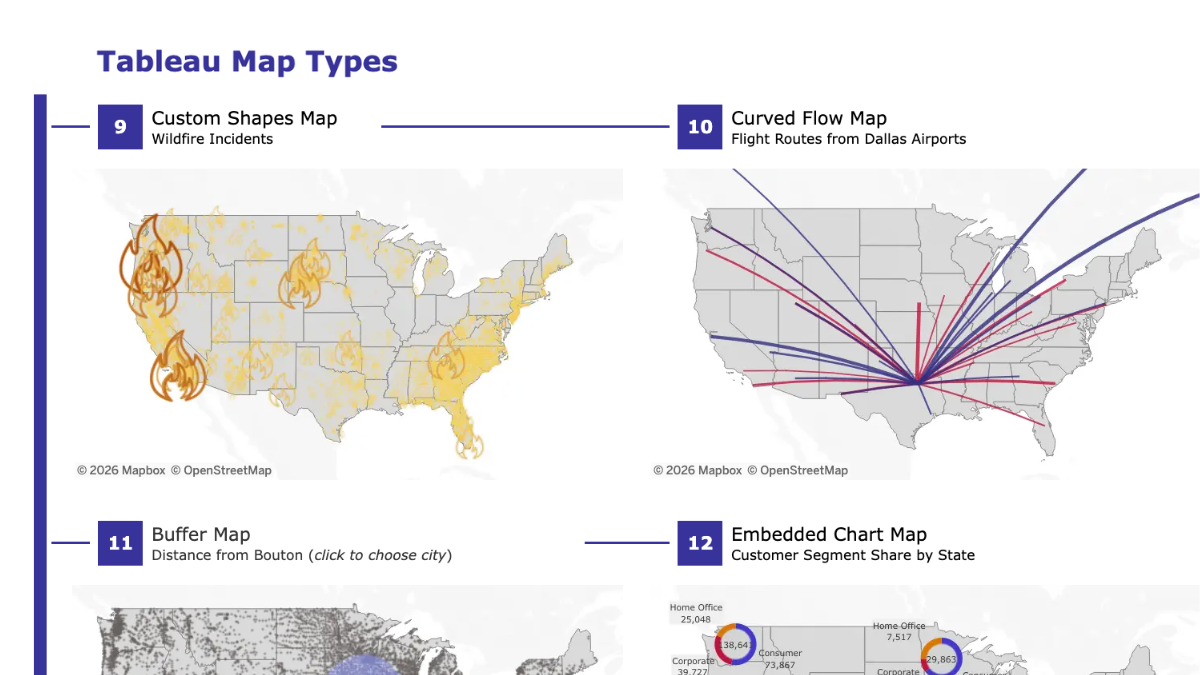The width and height of the screenshot is (1200, 675).
Task: Click the 'Home Office 25,048' label
Action: (x=696, y=613)
